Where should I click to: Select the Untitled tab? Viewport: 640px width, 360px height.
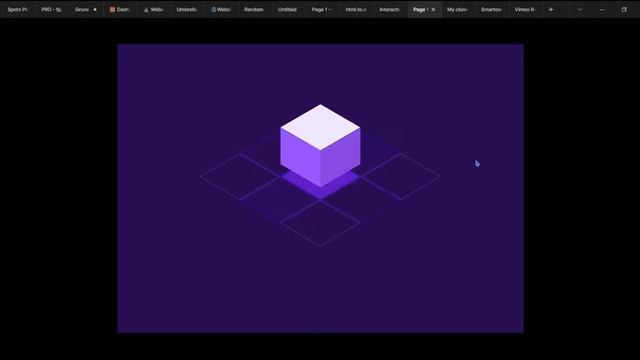click(287, 9)
